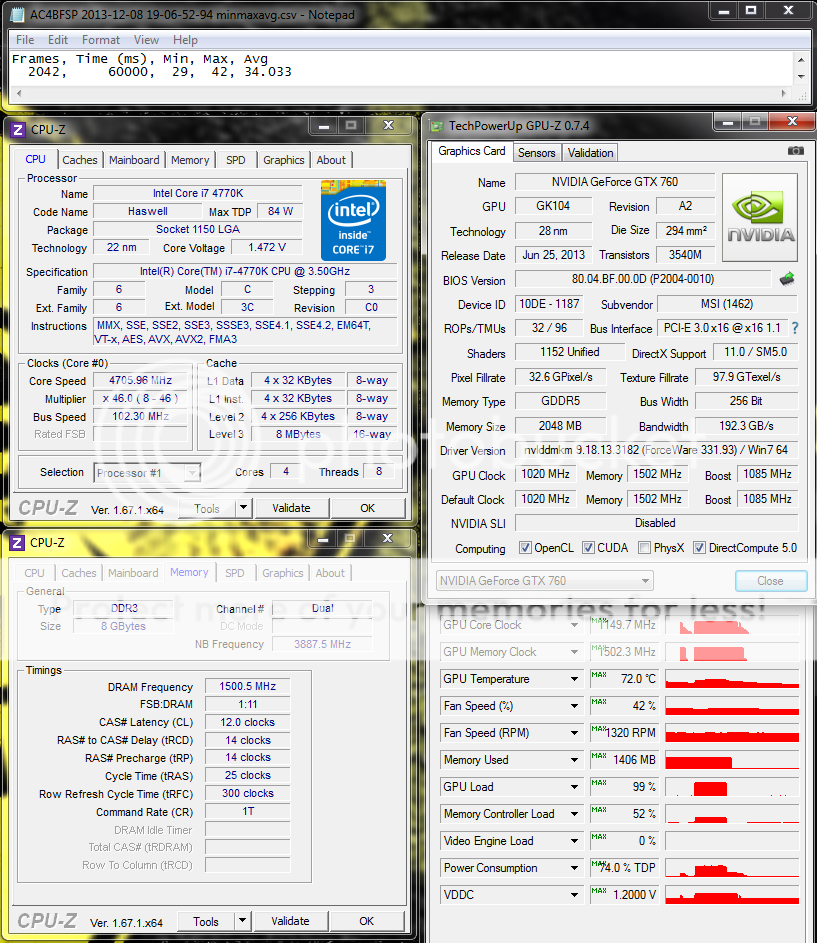Viewport: 817px width, 943px height.
Task: Toggle the OpenCL checkbox
Action: pyautogui.click(x=526, y=548)
